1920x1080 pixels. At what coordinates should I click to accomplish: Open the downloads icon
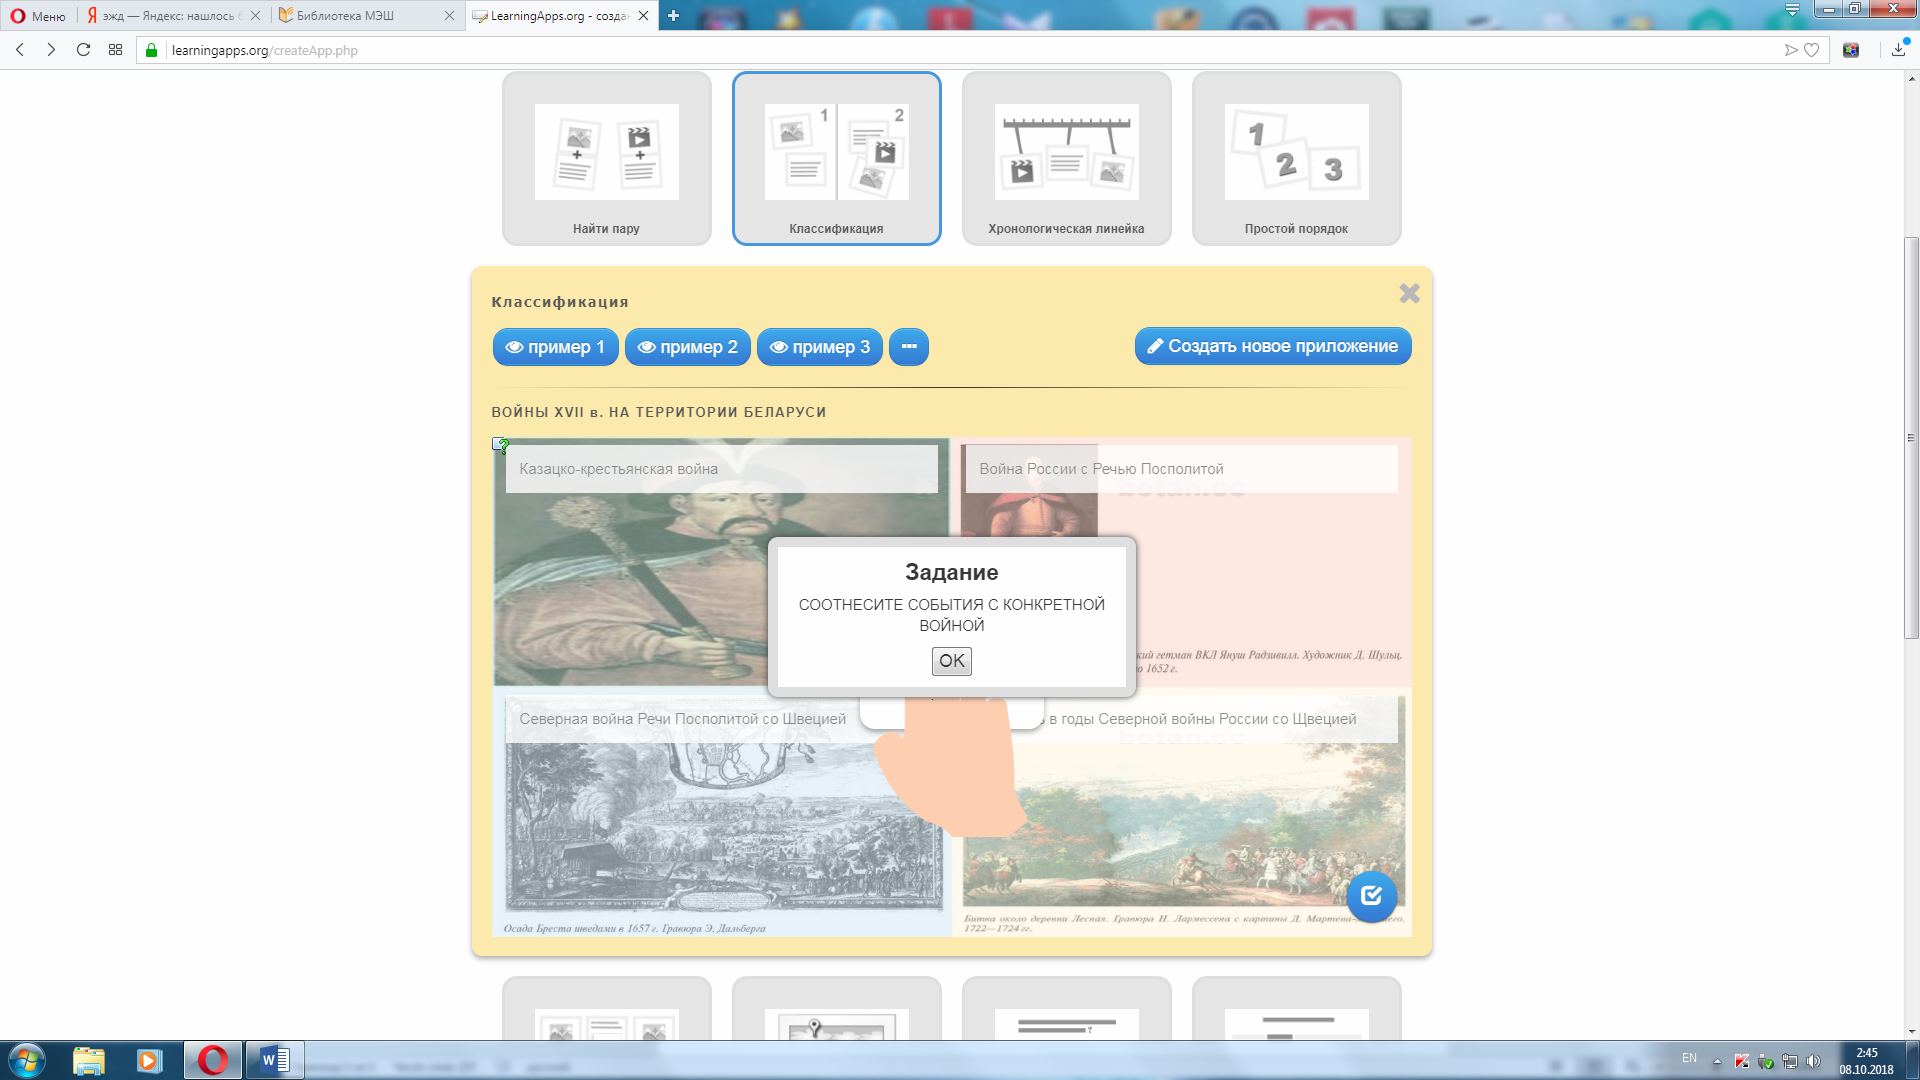tap(1899, 50)
